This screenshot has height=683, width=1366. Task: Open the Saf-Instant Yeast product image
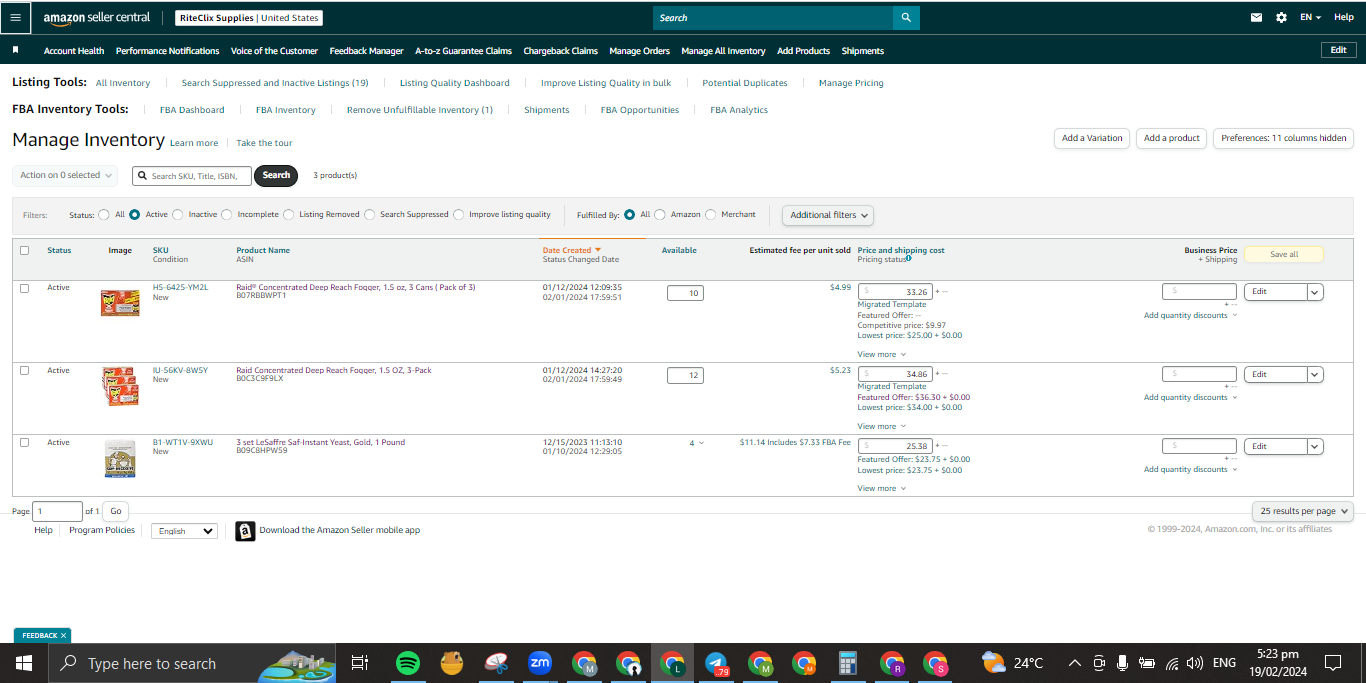pos(120,458)
